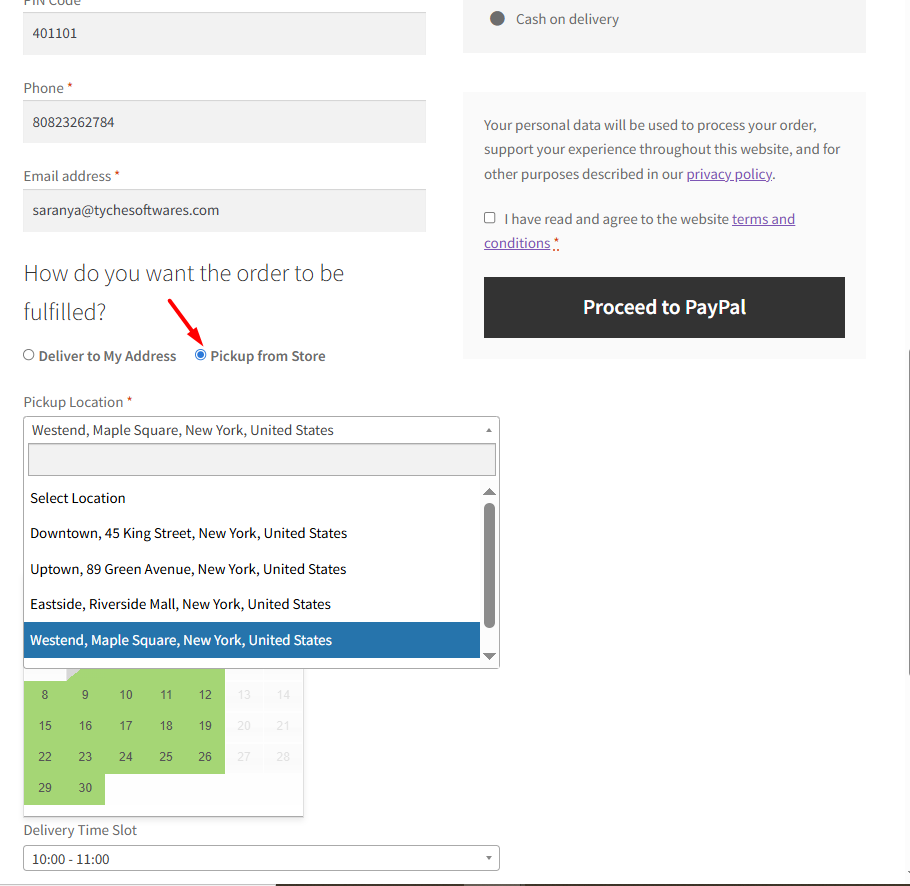This screenshot has height=886, width=910.
Task: Click the Email address input field
Action: 224,210
